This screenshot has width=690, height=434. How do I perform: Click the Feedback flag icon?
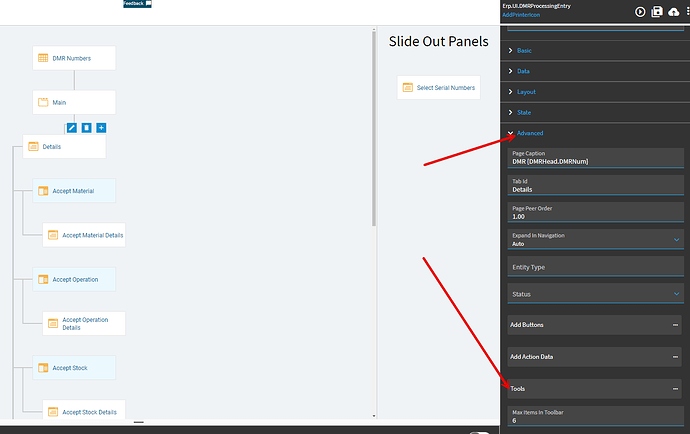(148, 4)
